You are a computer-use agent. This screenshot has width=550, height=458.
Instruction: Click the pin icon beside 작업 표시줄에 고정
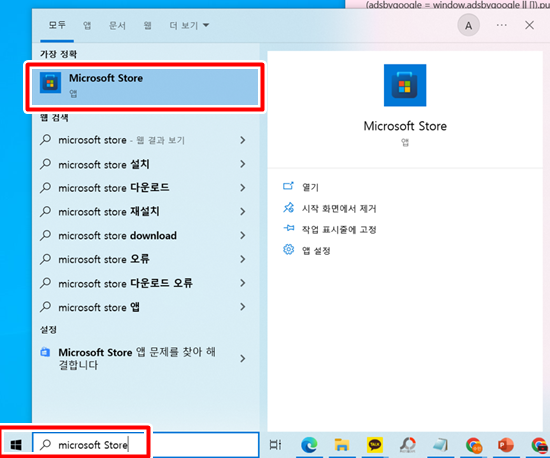click(x=288, y=228)
